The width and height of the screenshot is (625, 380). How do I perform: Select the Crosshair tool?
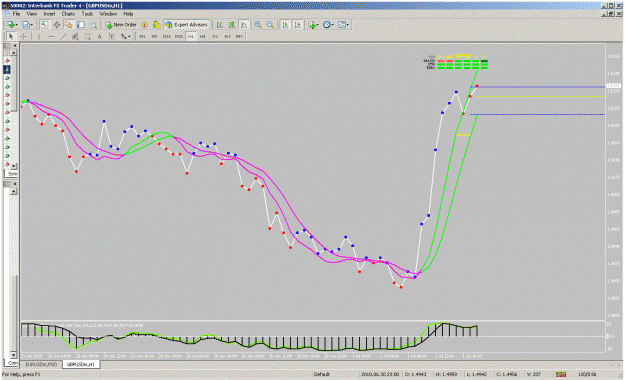point(24,36)
